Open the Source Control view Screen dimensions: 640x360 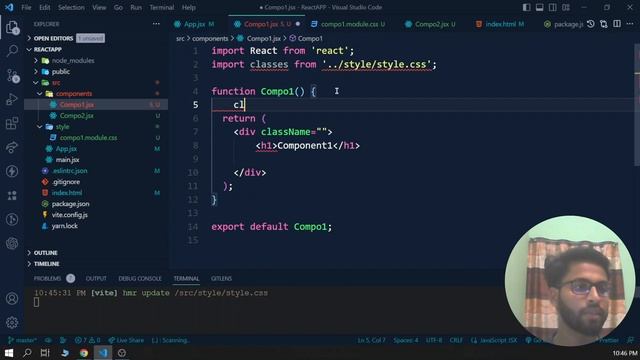coord(12,76)
